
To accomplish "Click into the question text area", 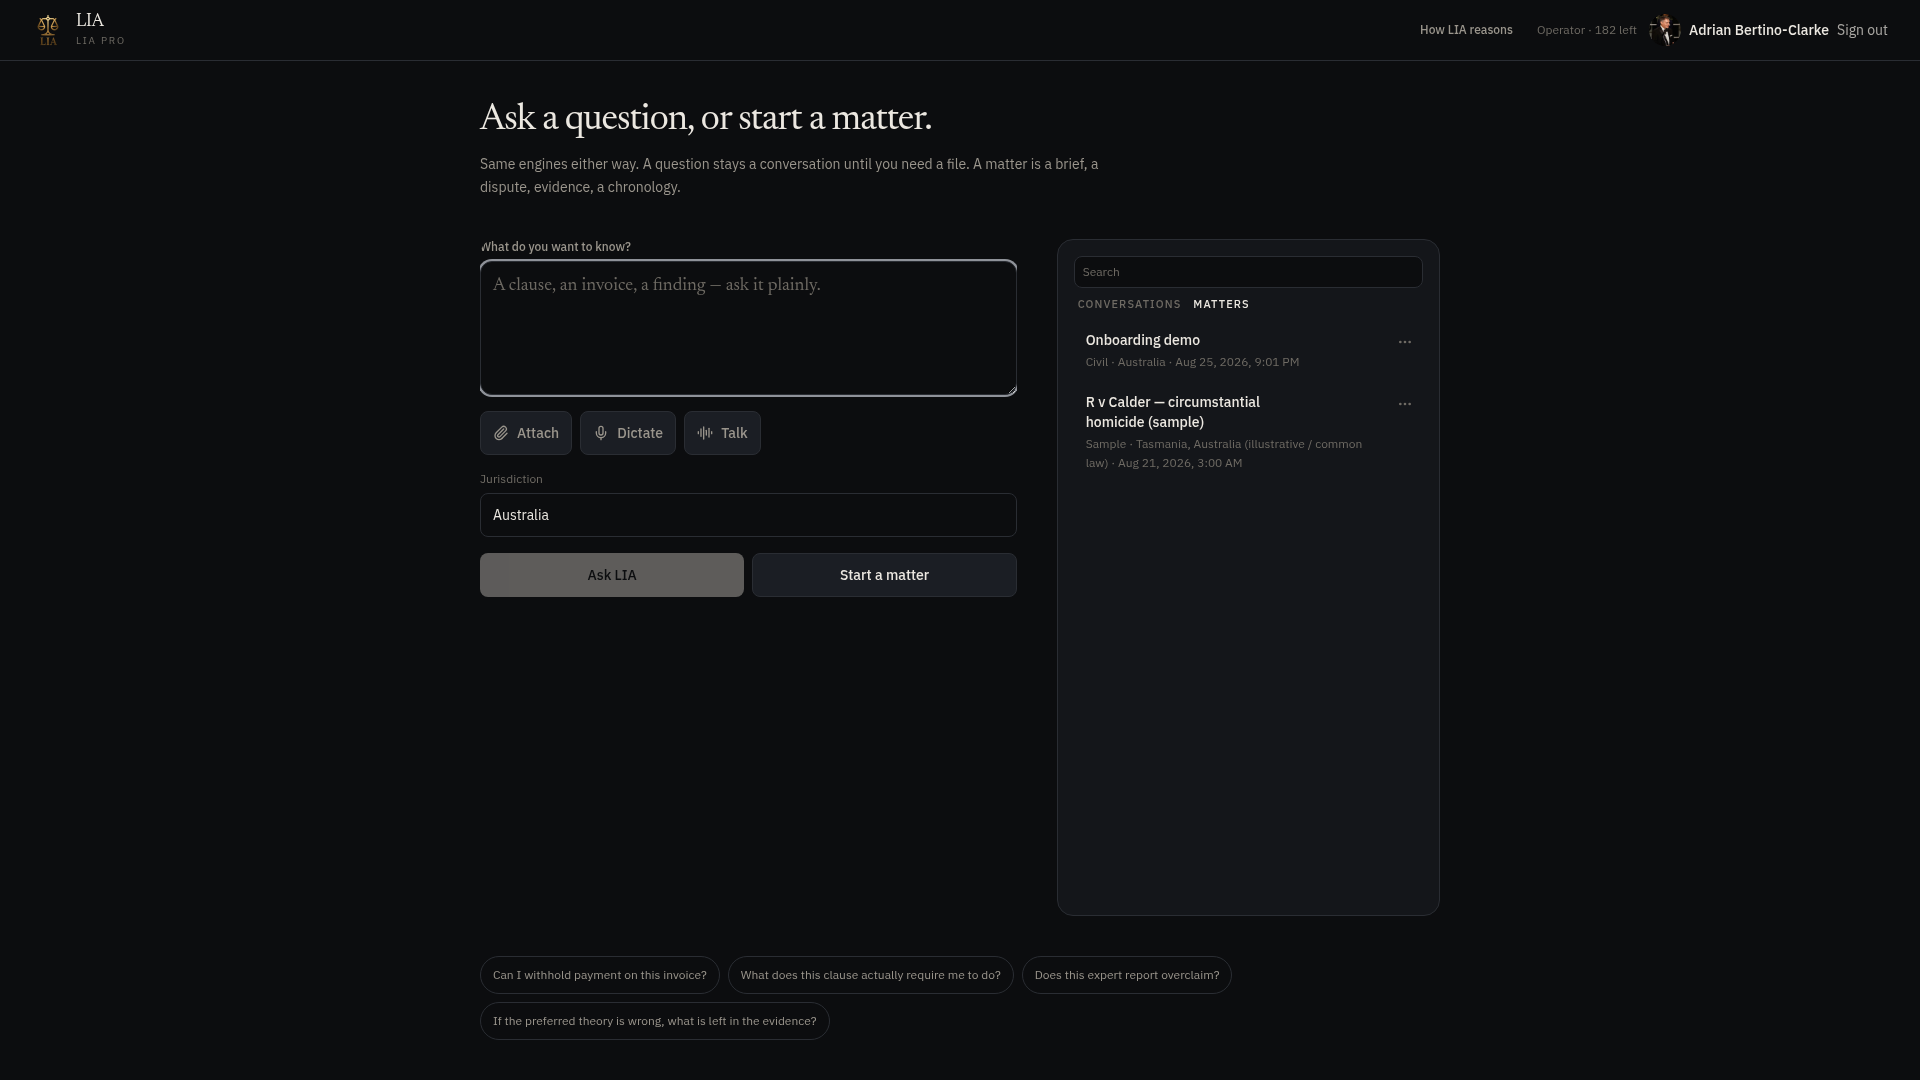I will [748, 328].
